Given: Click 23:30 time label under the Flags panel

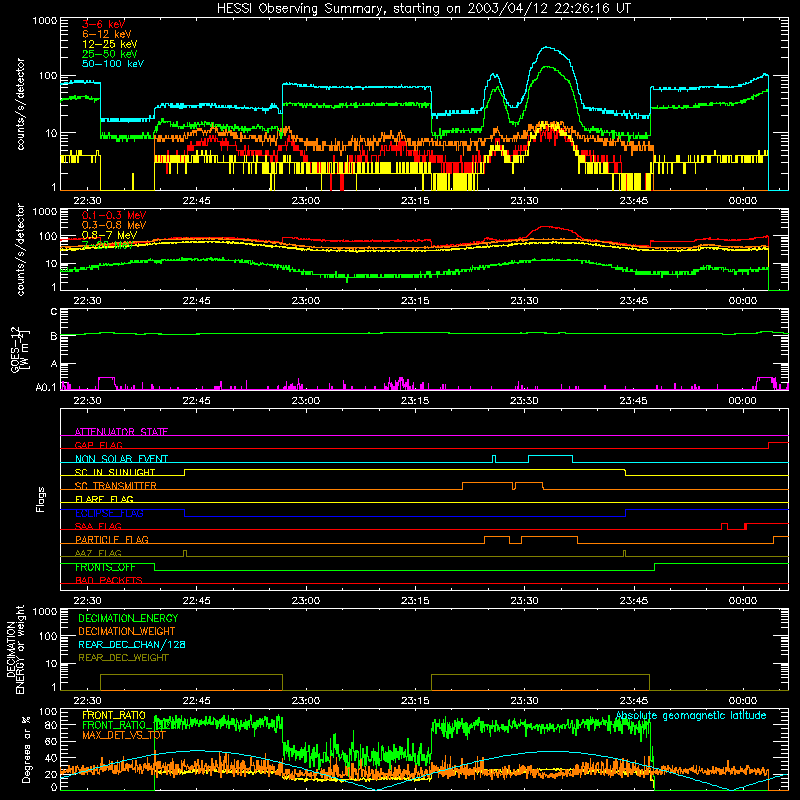Looking at the screenshot, I should (x=524, y=601).
